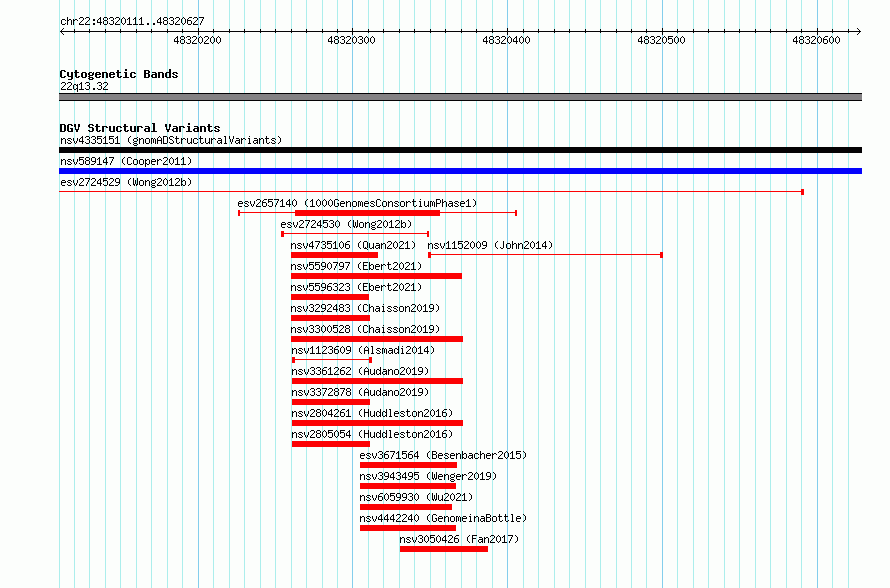Click the red bar under nsv2805054

coord(331,444)
